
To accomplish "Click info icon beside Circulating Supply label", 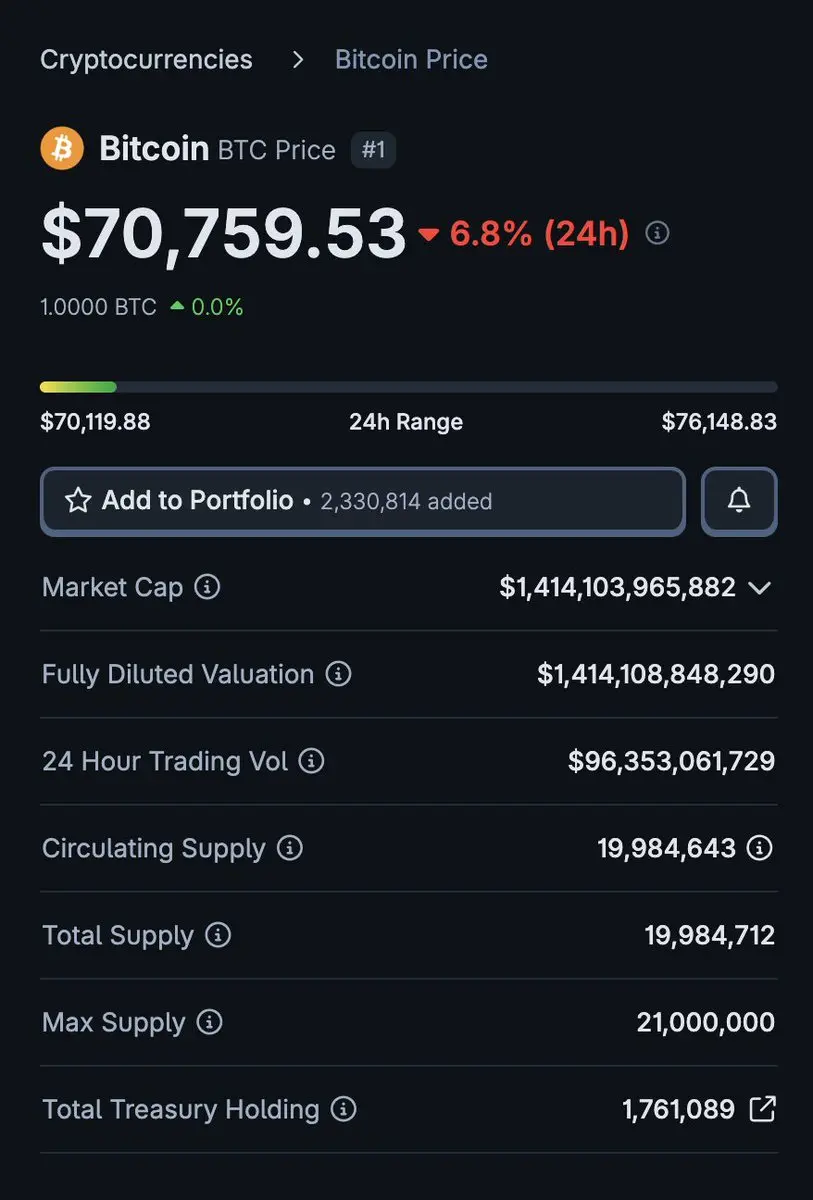I will [x=290, y=848].
